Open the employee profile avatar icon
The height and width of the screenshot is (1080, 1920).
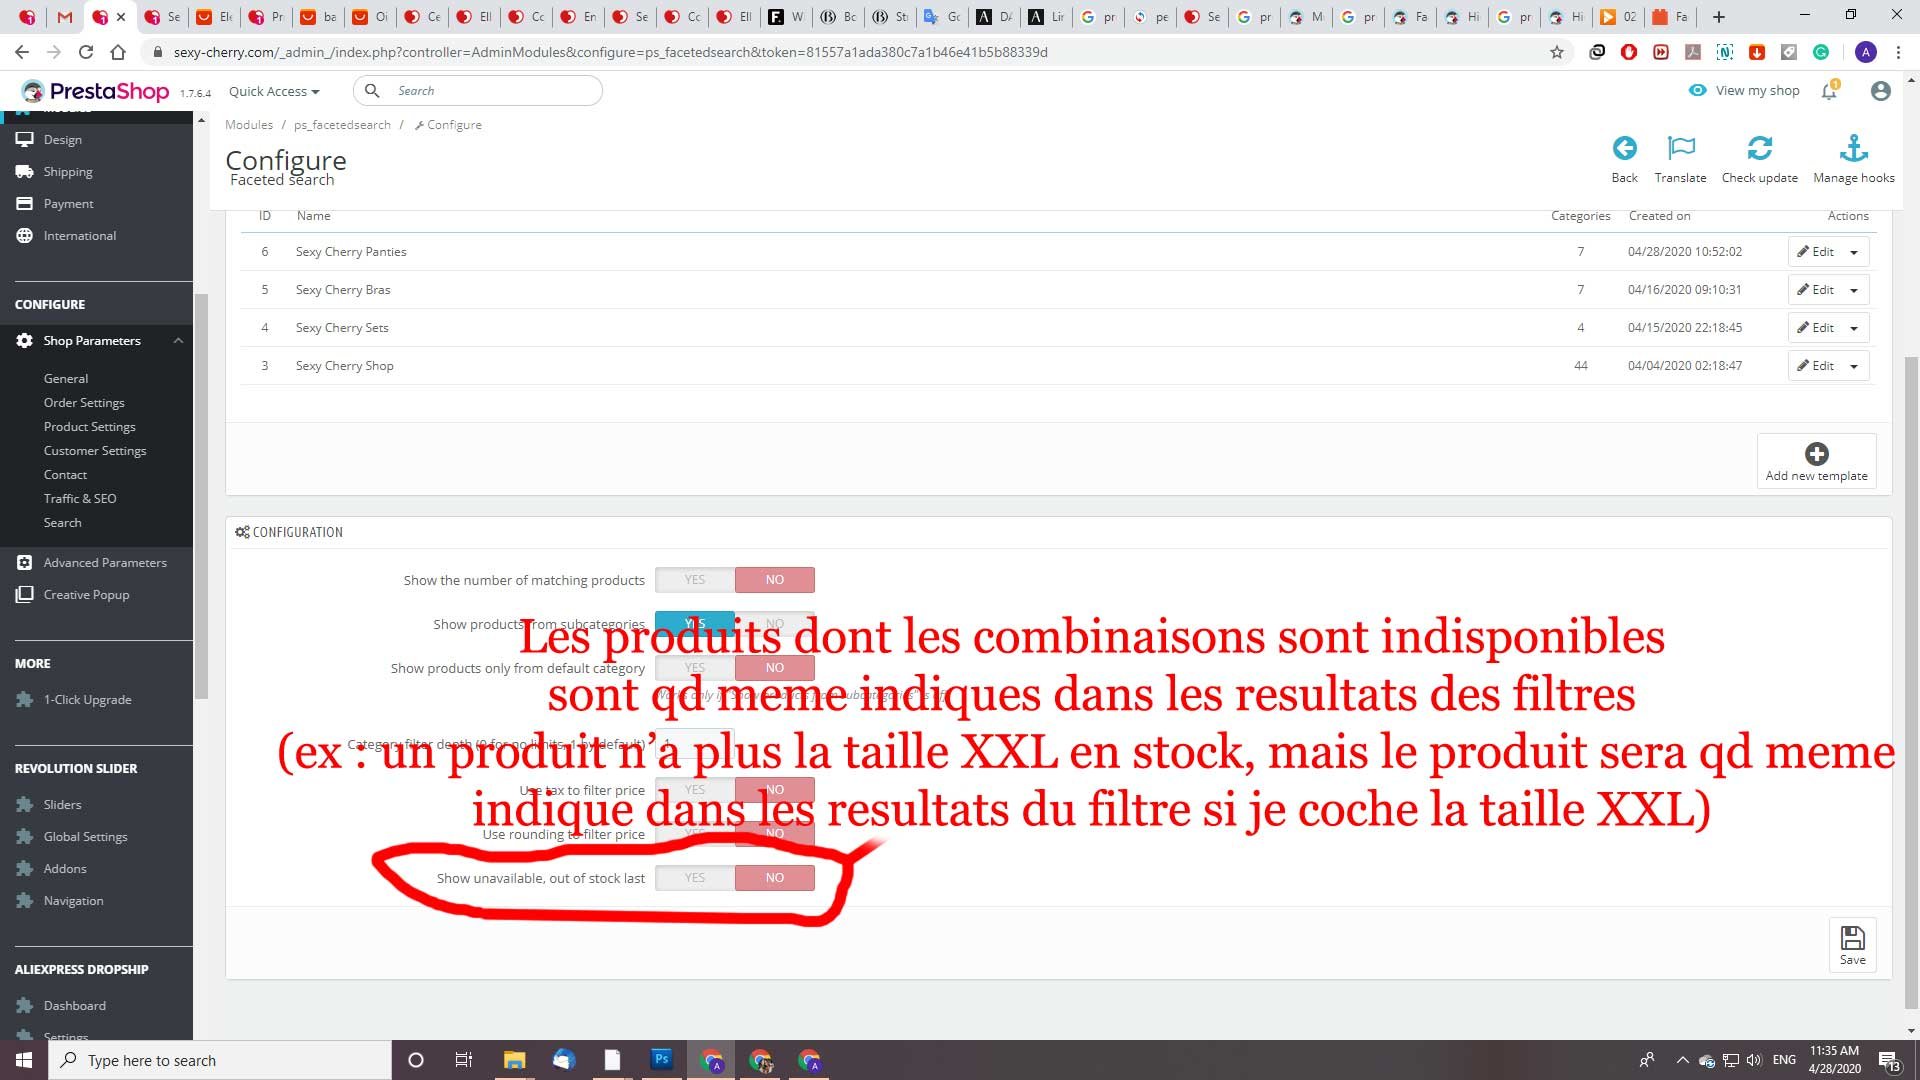tap(1880, 91)
